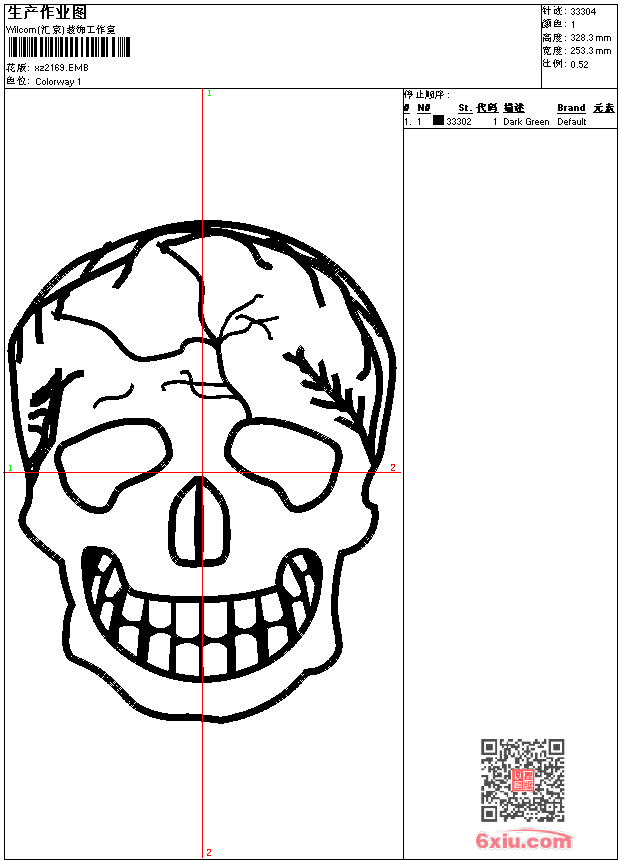Click the Dark Green color swatch

point(438,121)
